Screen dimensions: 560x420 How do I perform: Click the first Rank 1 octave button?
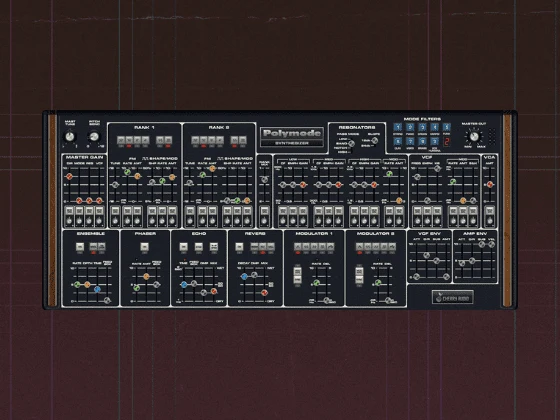click(121, 140)
